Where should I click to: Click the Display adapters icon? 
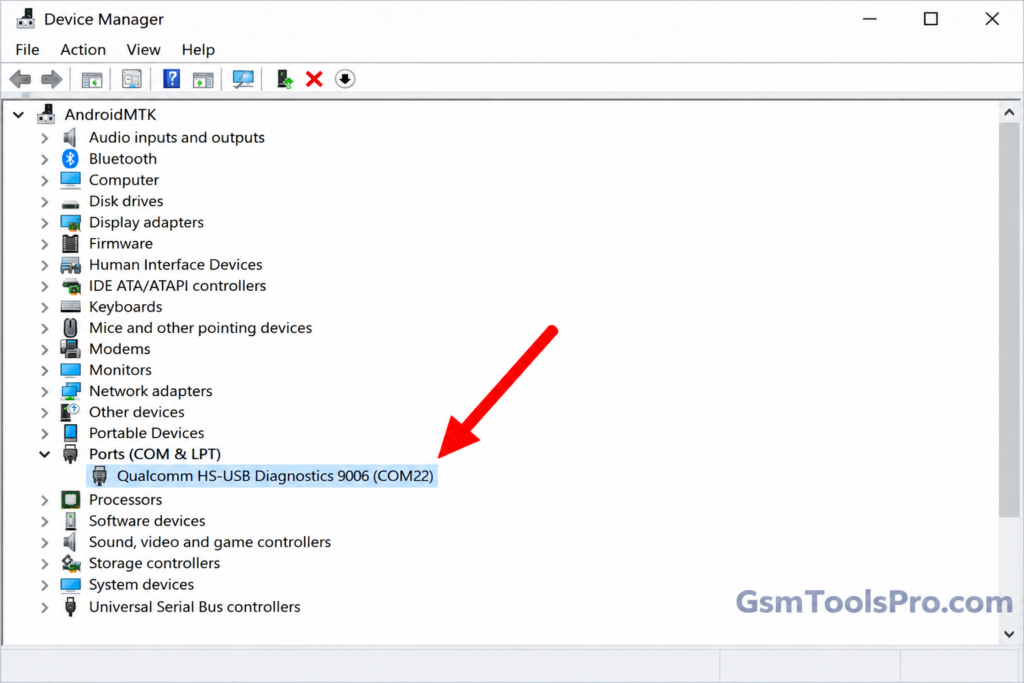click(71, 223)
